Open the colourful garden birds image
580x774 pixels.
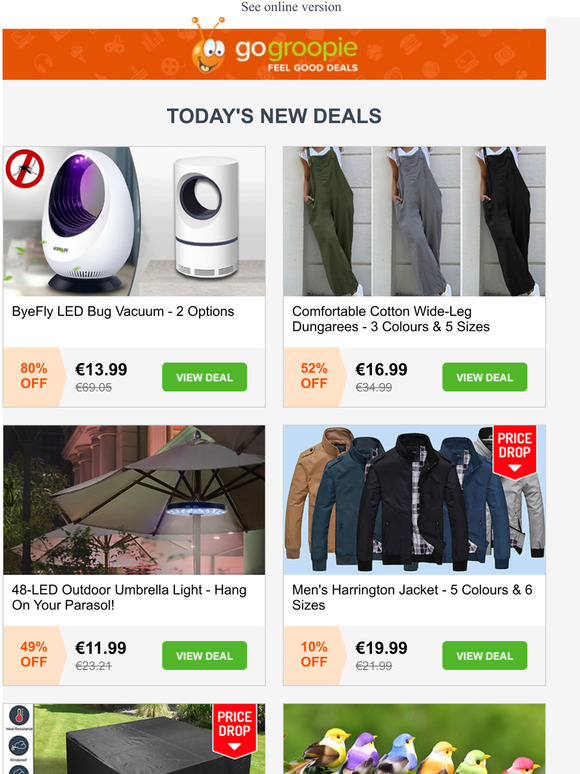point(414,739)
